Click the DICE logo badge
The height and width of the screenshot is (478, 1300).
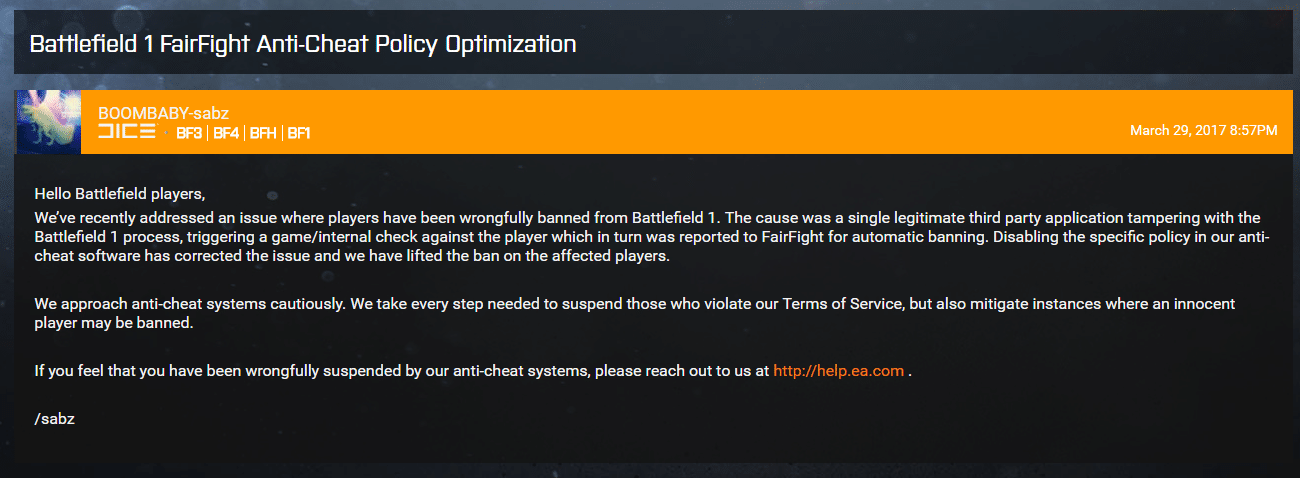[126, 132]
